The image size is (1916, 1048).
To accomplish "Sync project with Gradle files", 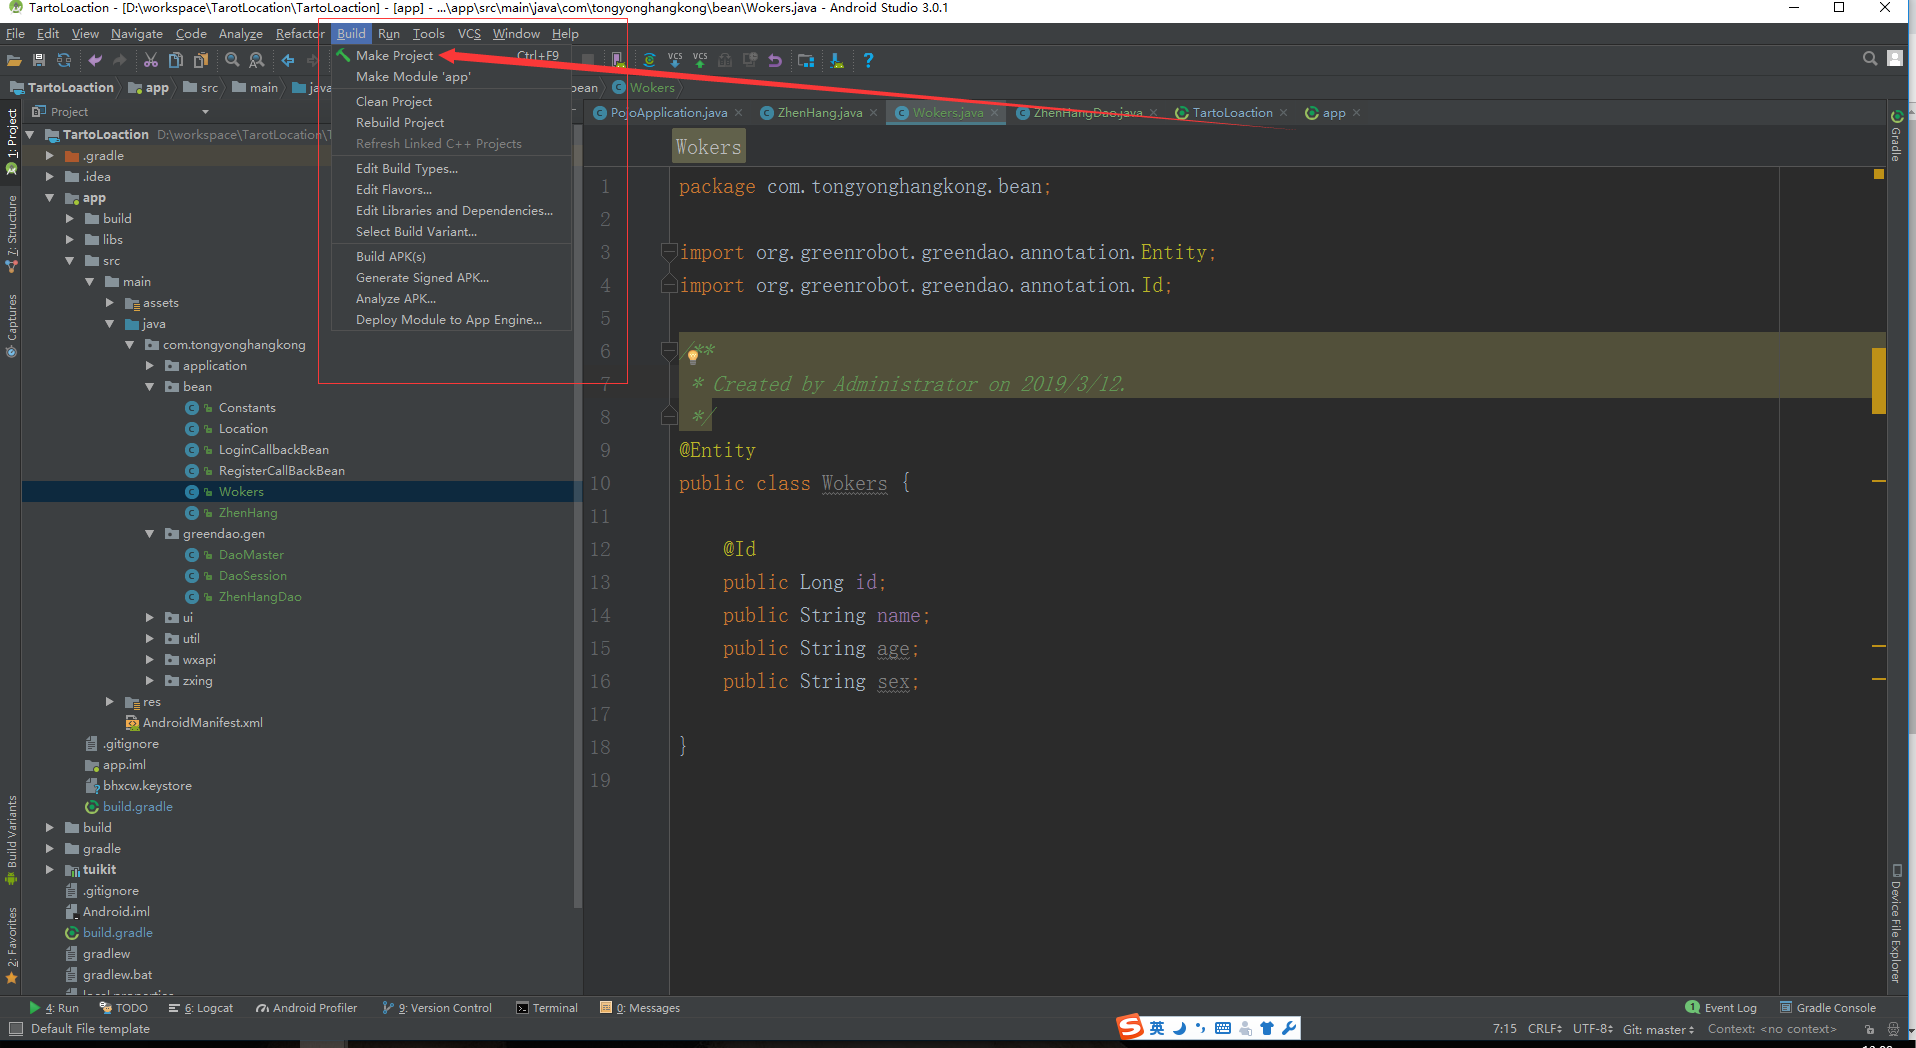I will [x=649, y=60].
